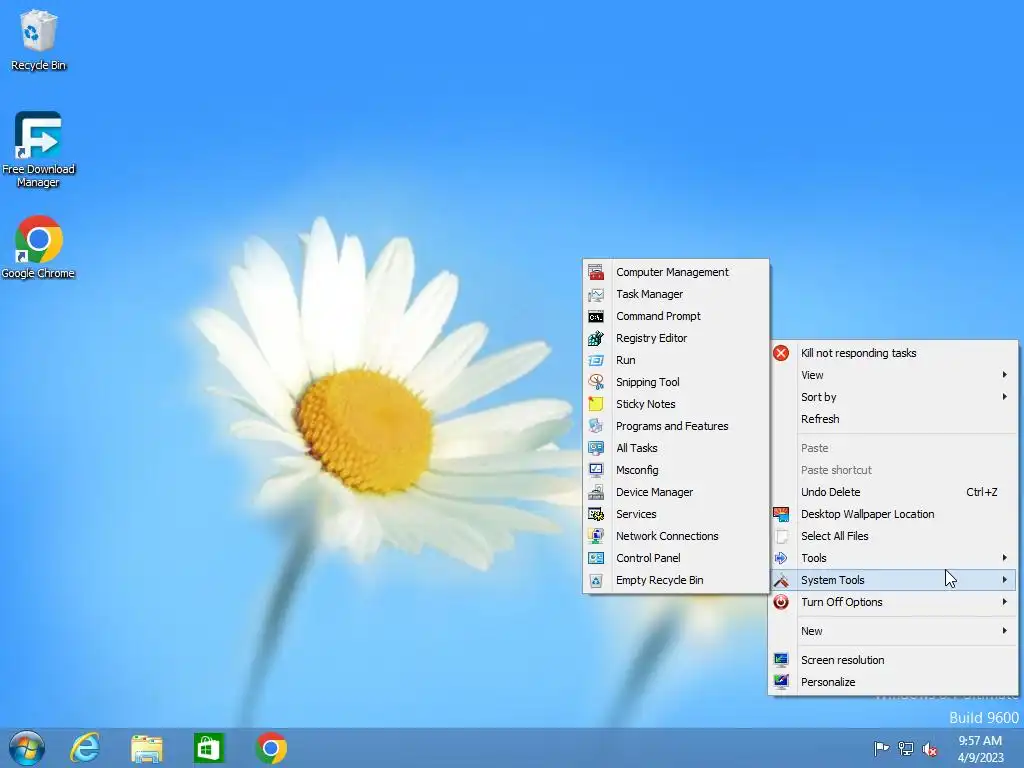Click the Action Center flag tray icon
The width and height of the screenshot is (1024, 768).
pos(881,748)
